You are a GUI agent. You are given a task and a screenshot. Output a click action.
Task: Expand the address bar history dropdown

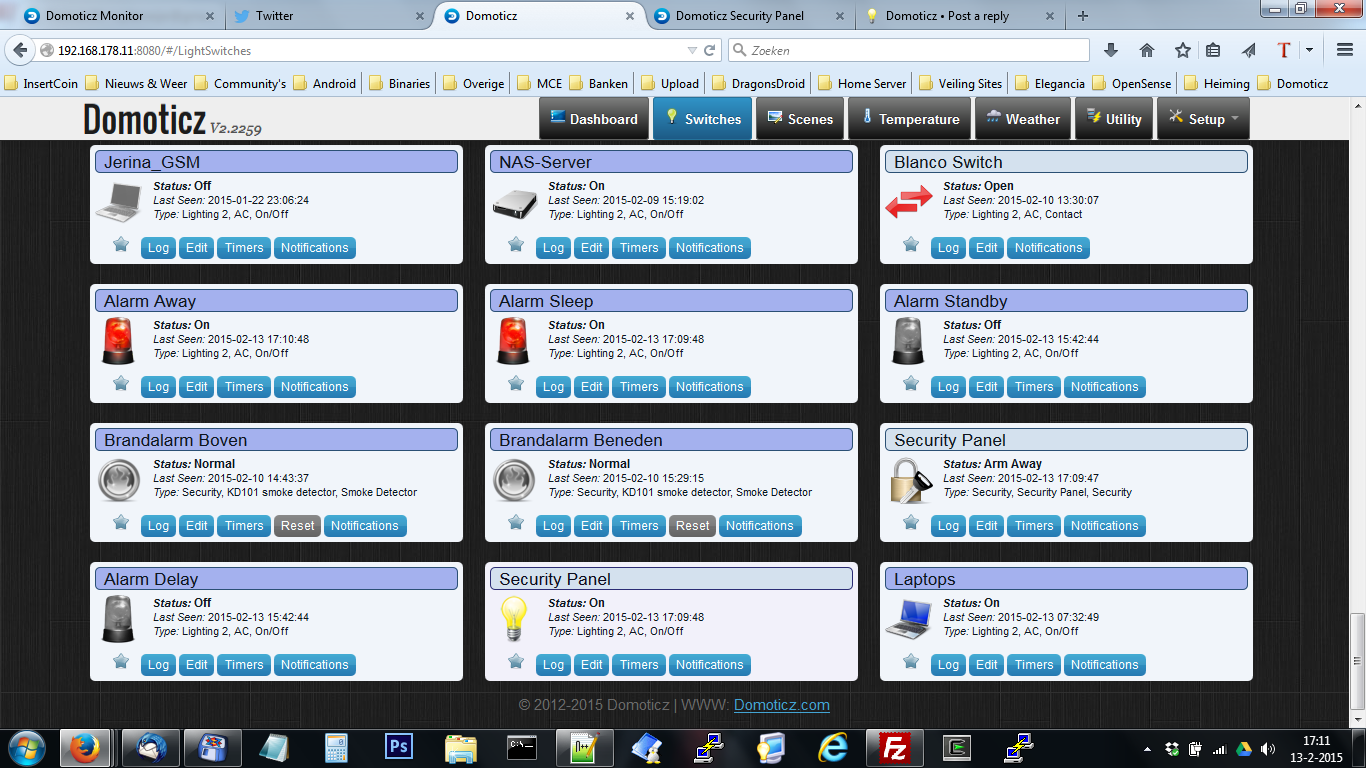[692, 50]
